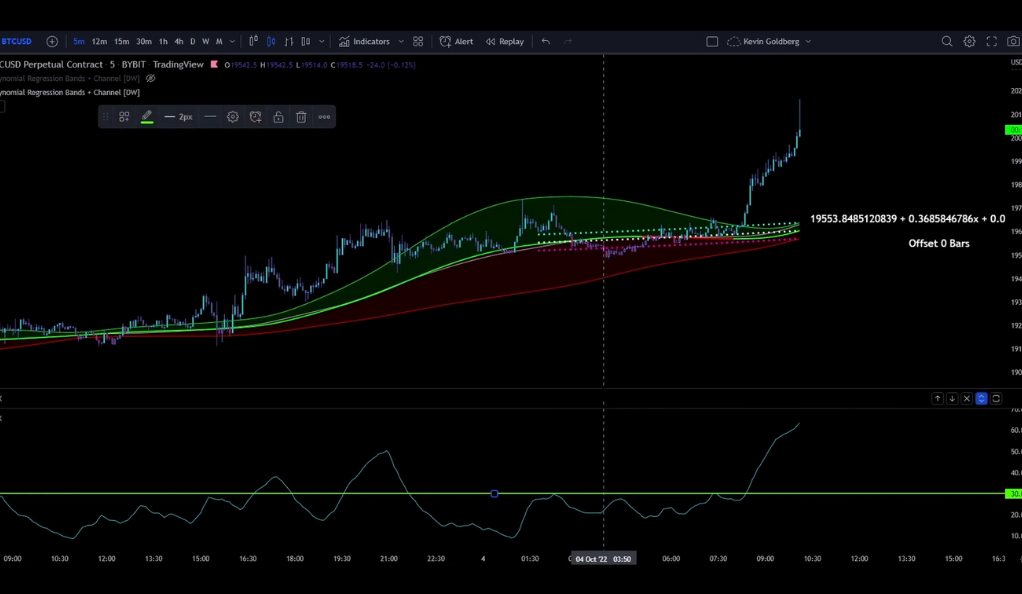Select the hollow candles chart style icon
1022x594 pixels.
pos(254,40)
